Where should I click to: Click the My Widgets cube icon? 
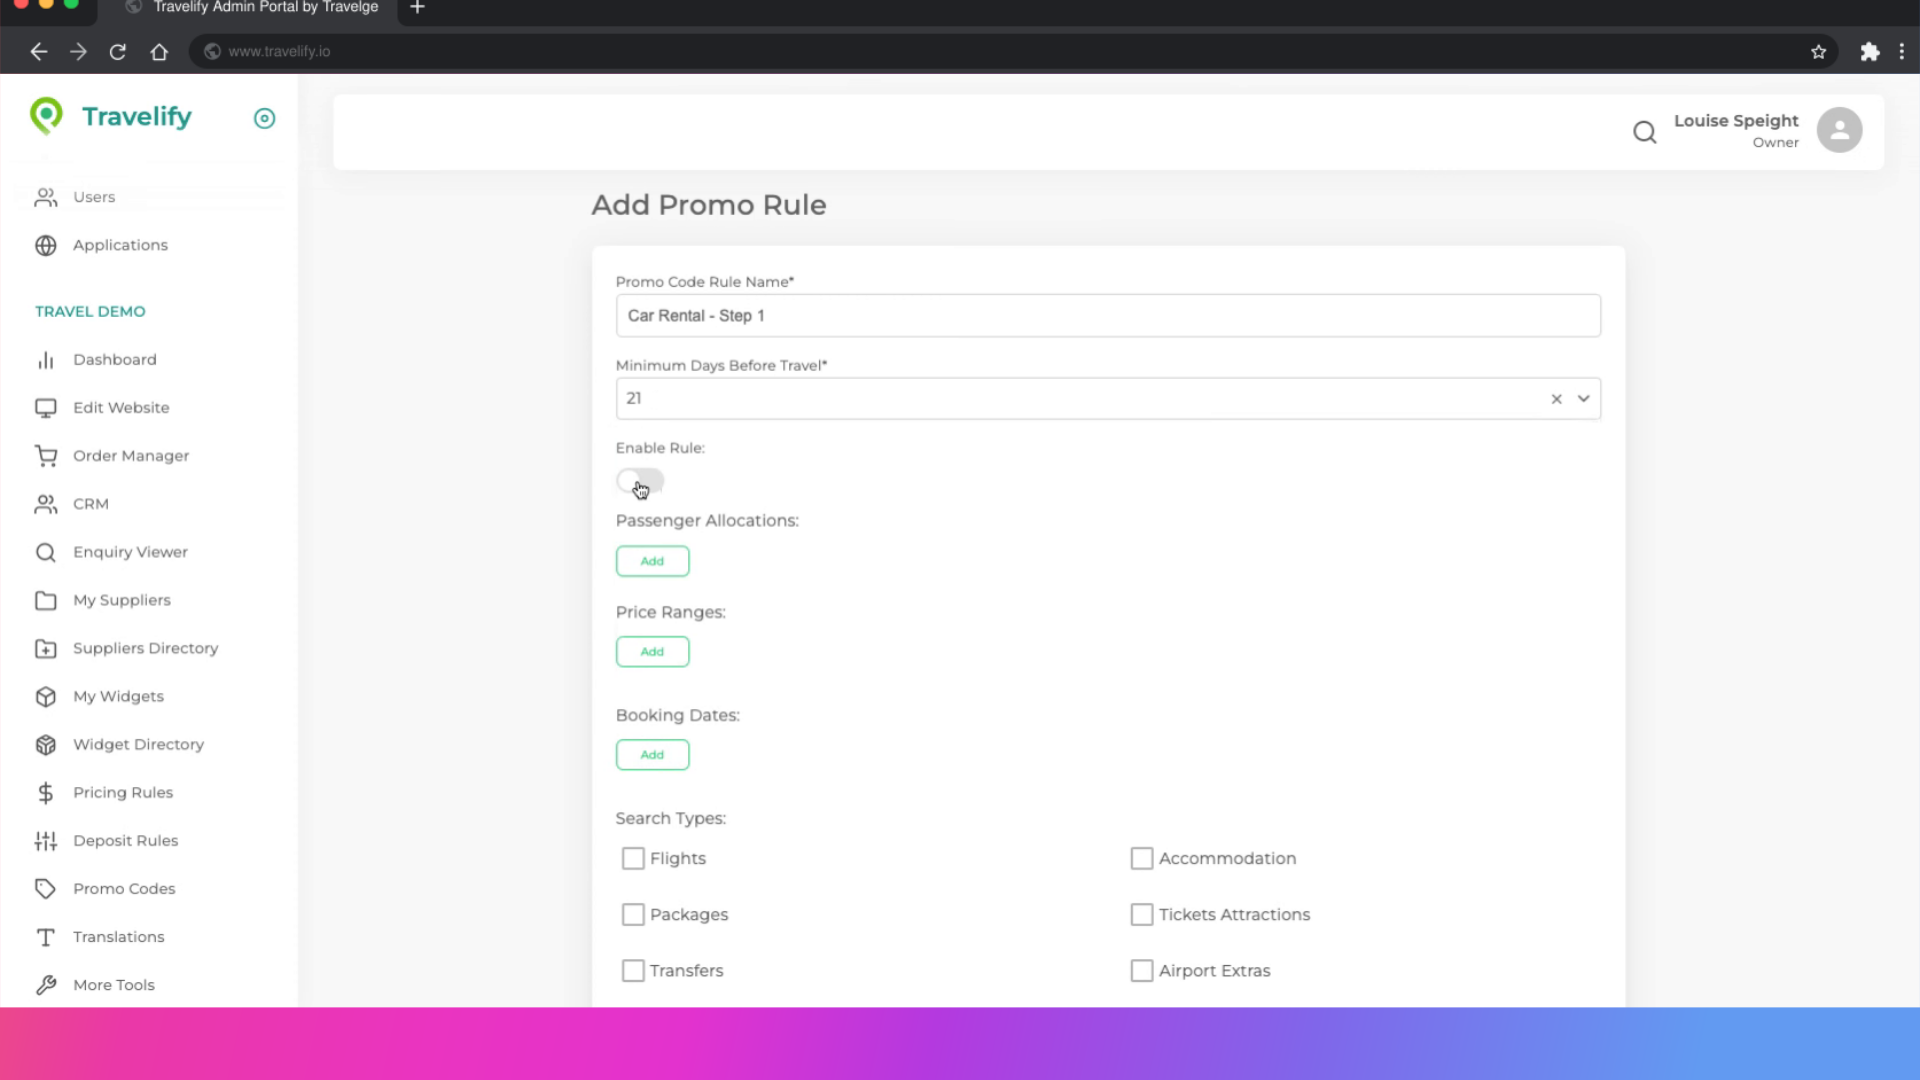pyautogui.click(x=46, y=696)
